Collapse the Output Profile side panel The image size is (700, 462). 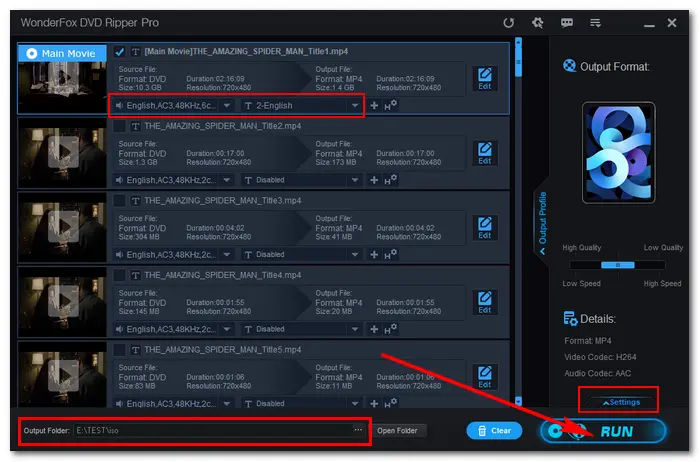[x=542, y=223]
